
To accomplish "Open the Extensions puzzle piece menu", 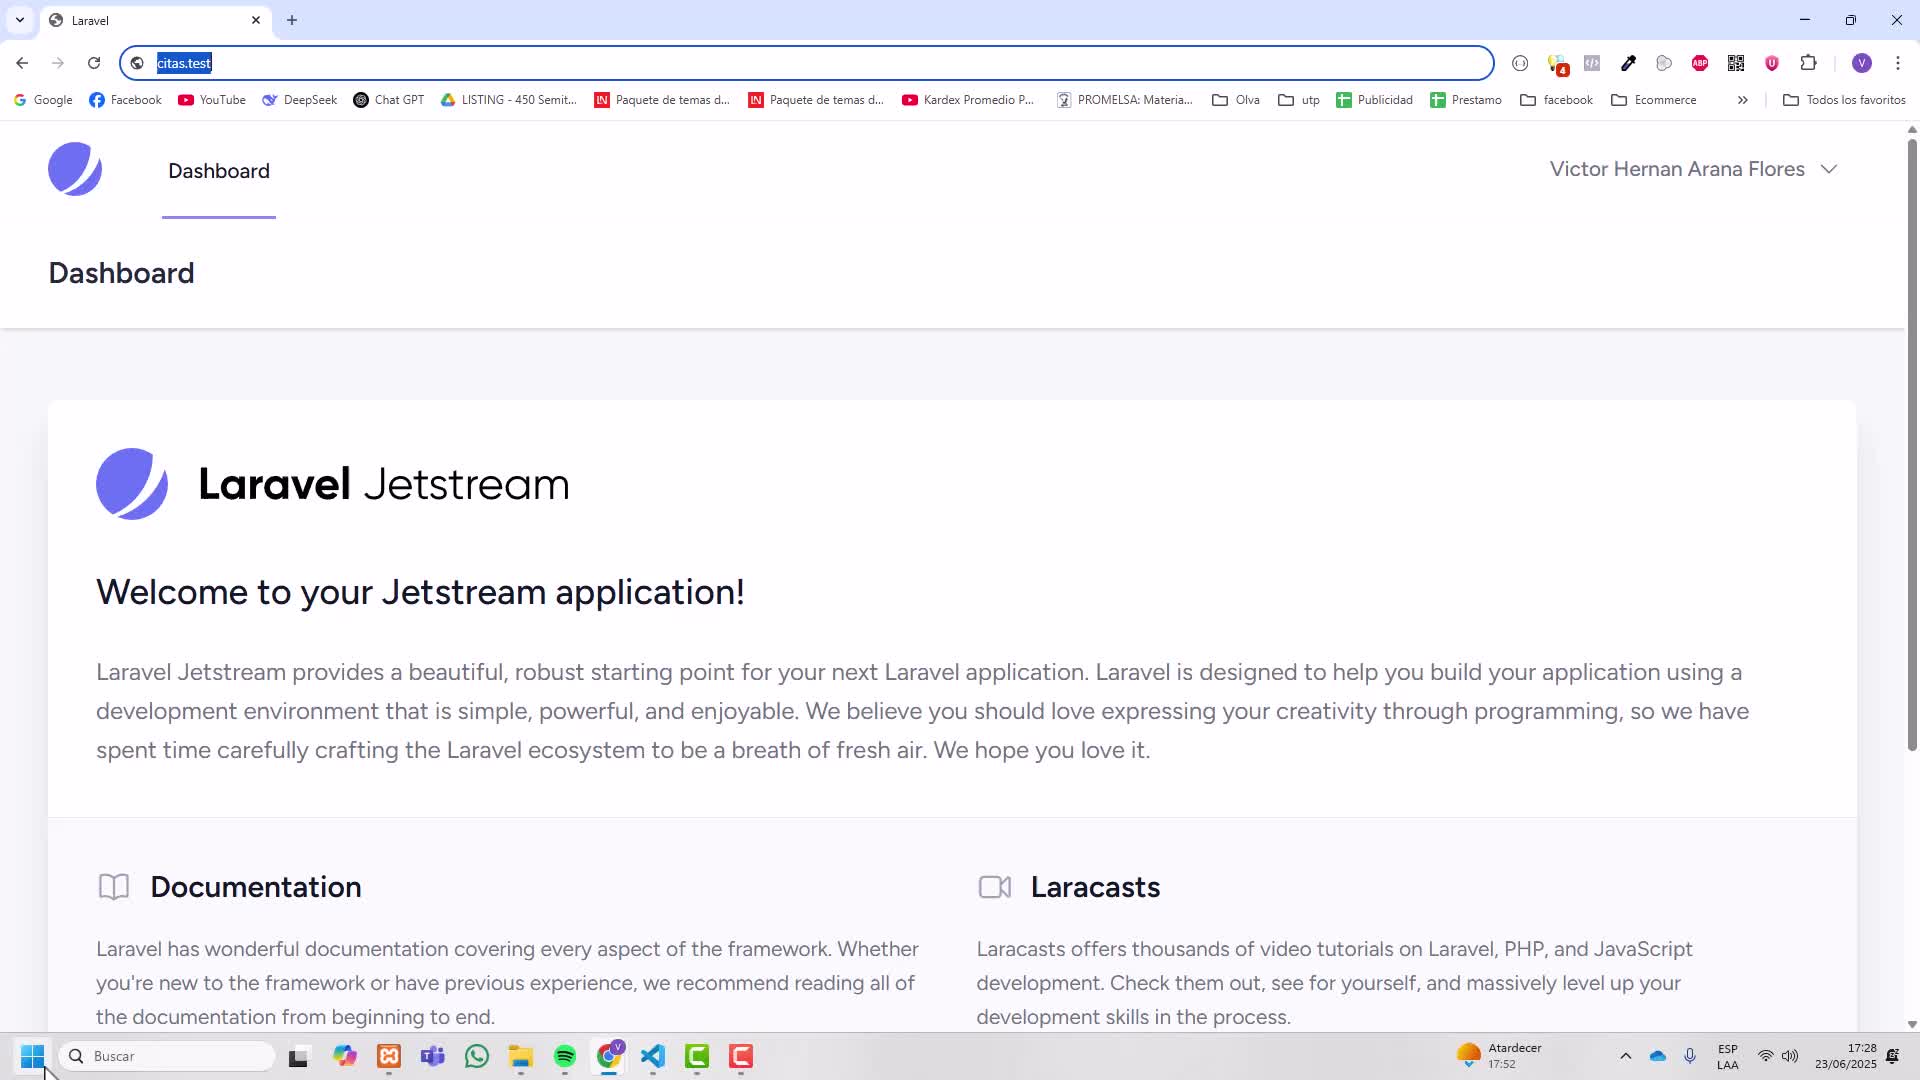I will [x=1808, y=63].
